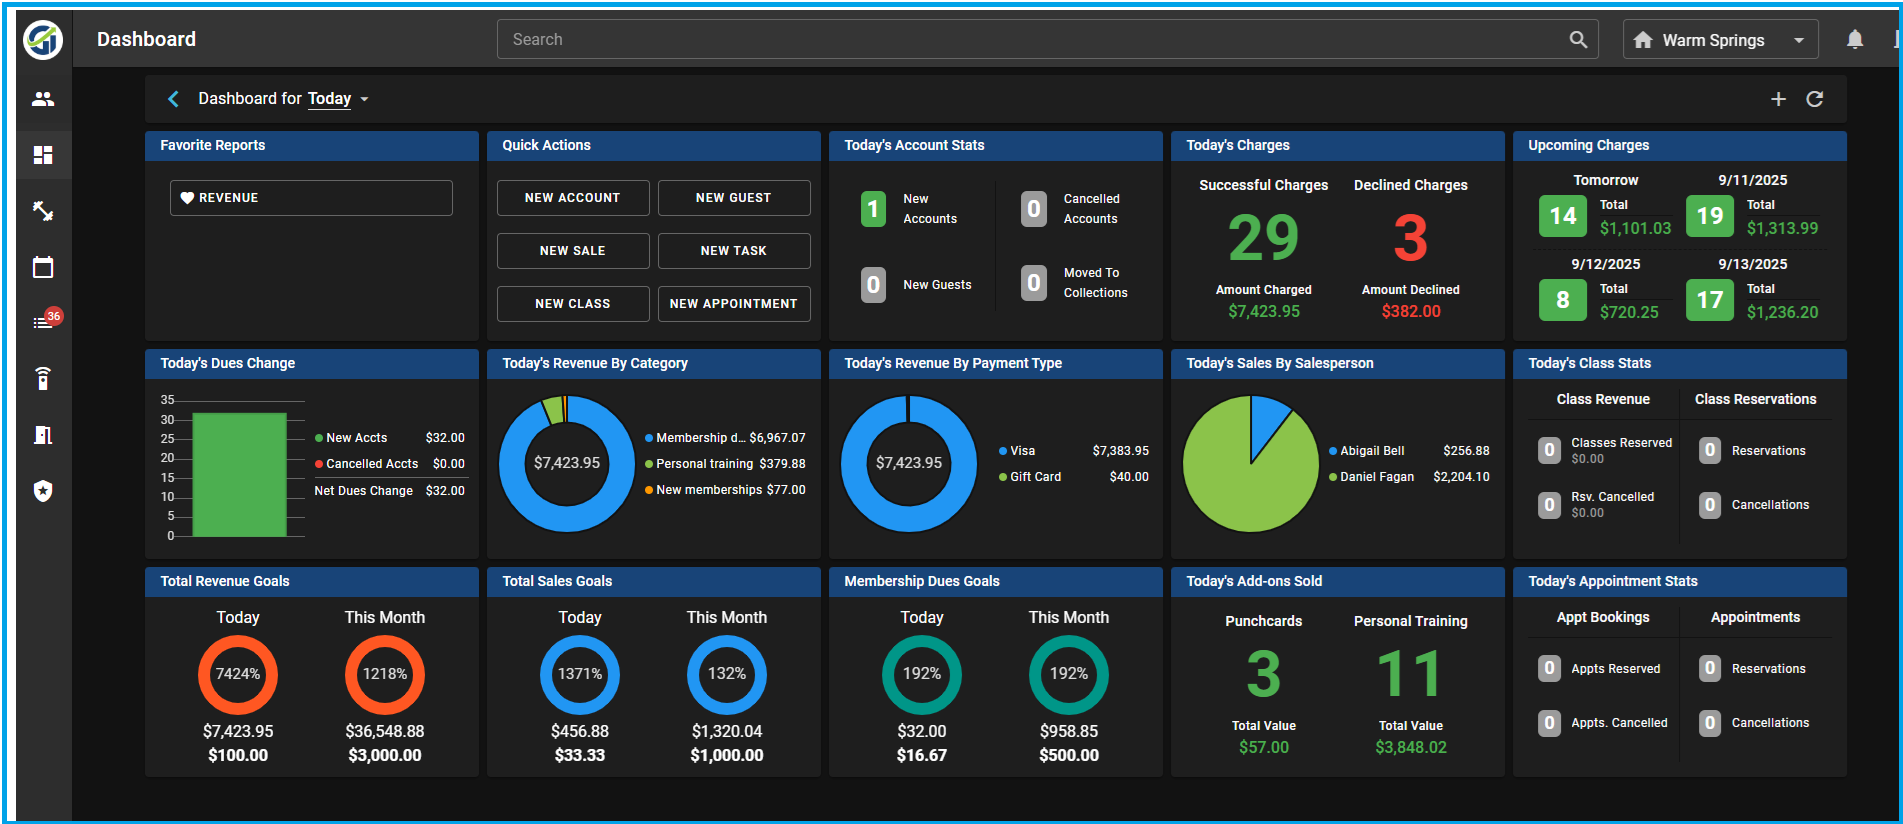
Task: Open the calendar icon in sidebar
Action: [x=43, y=267]
